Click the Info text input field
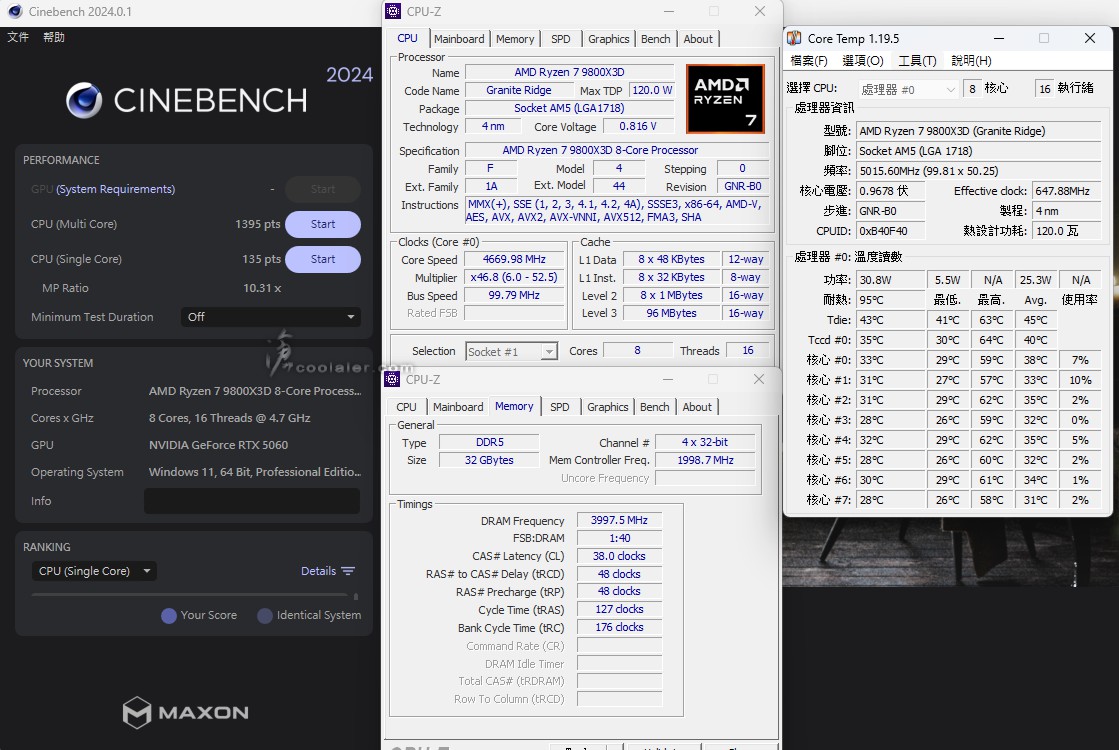This screenshot has height=750, width=1119. coord(251,501)
